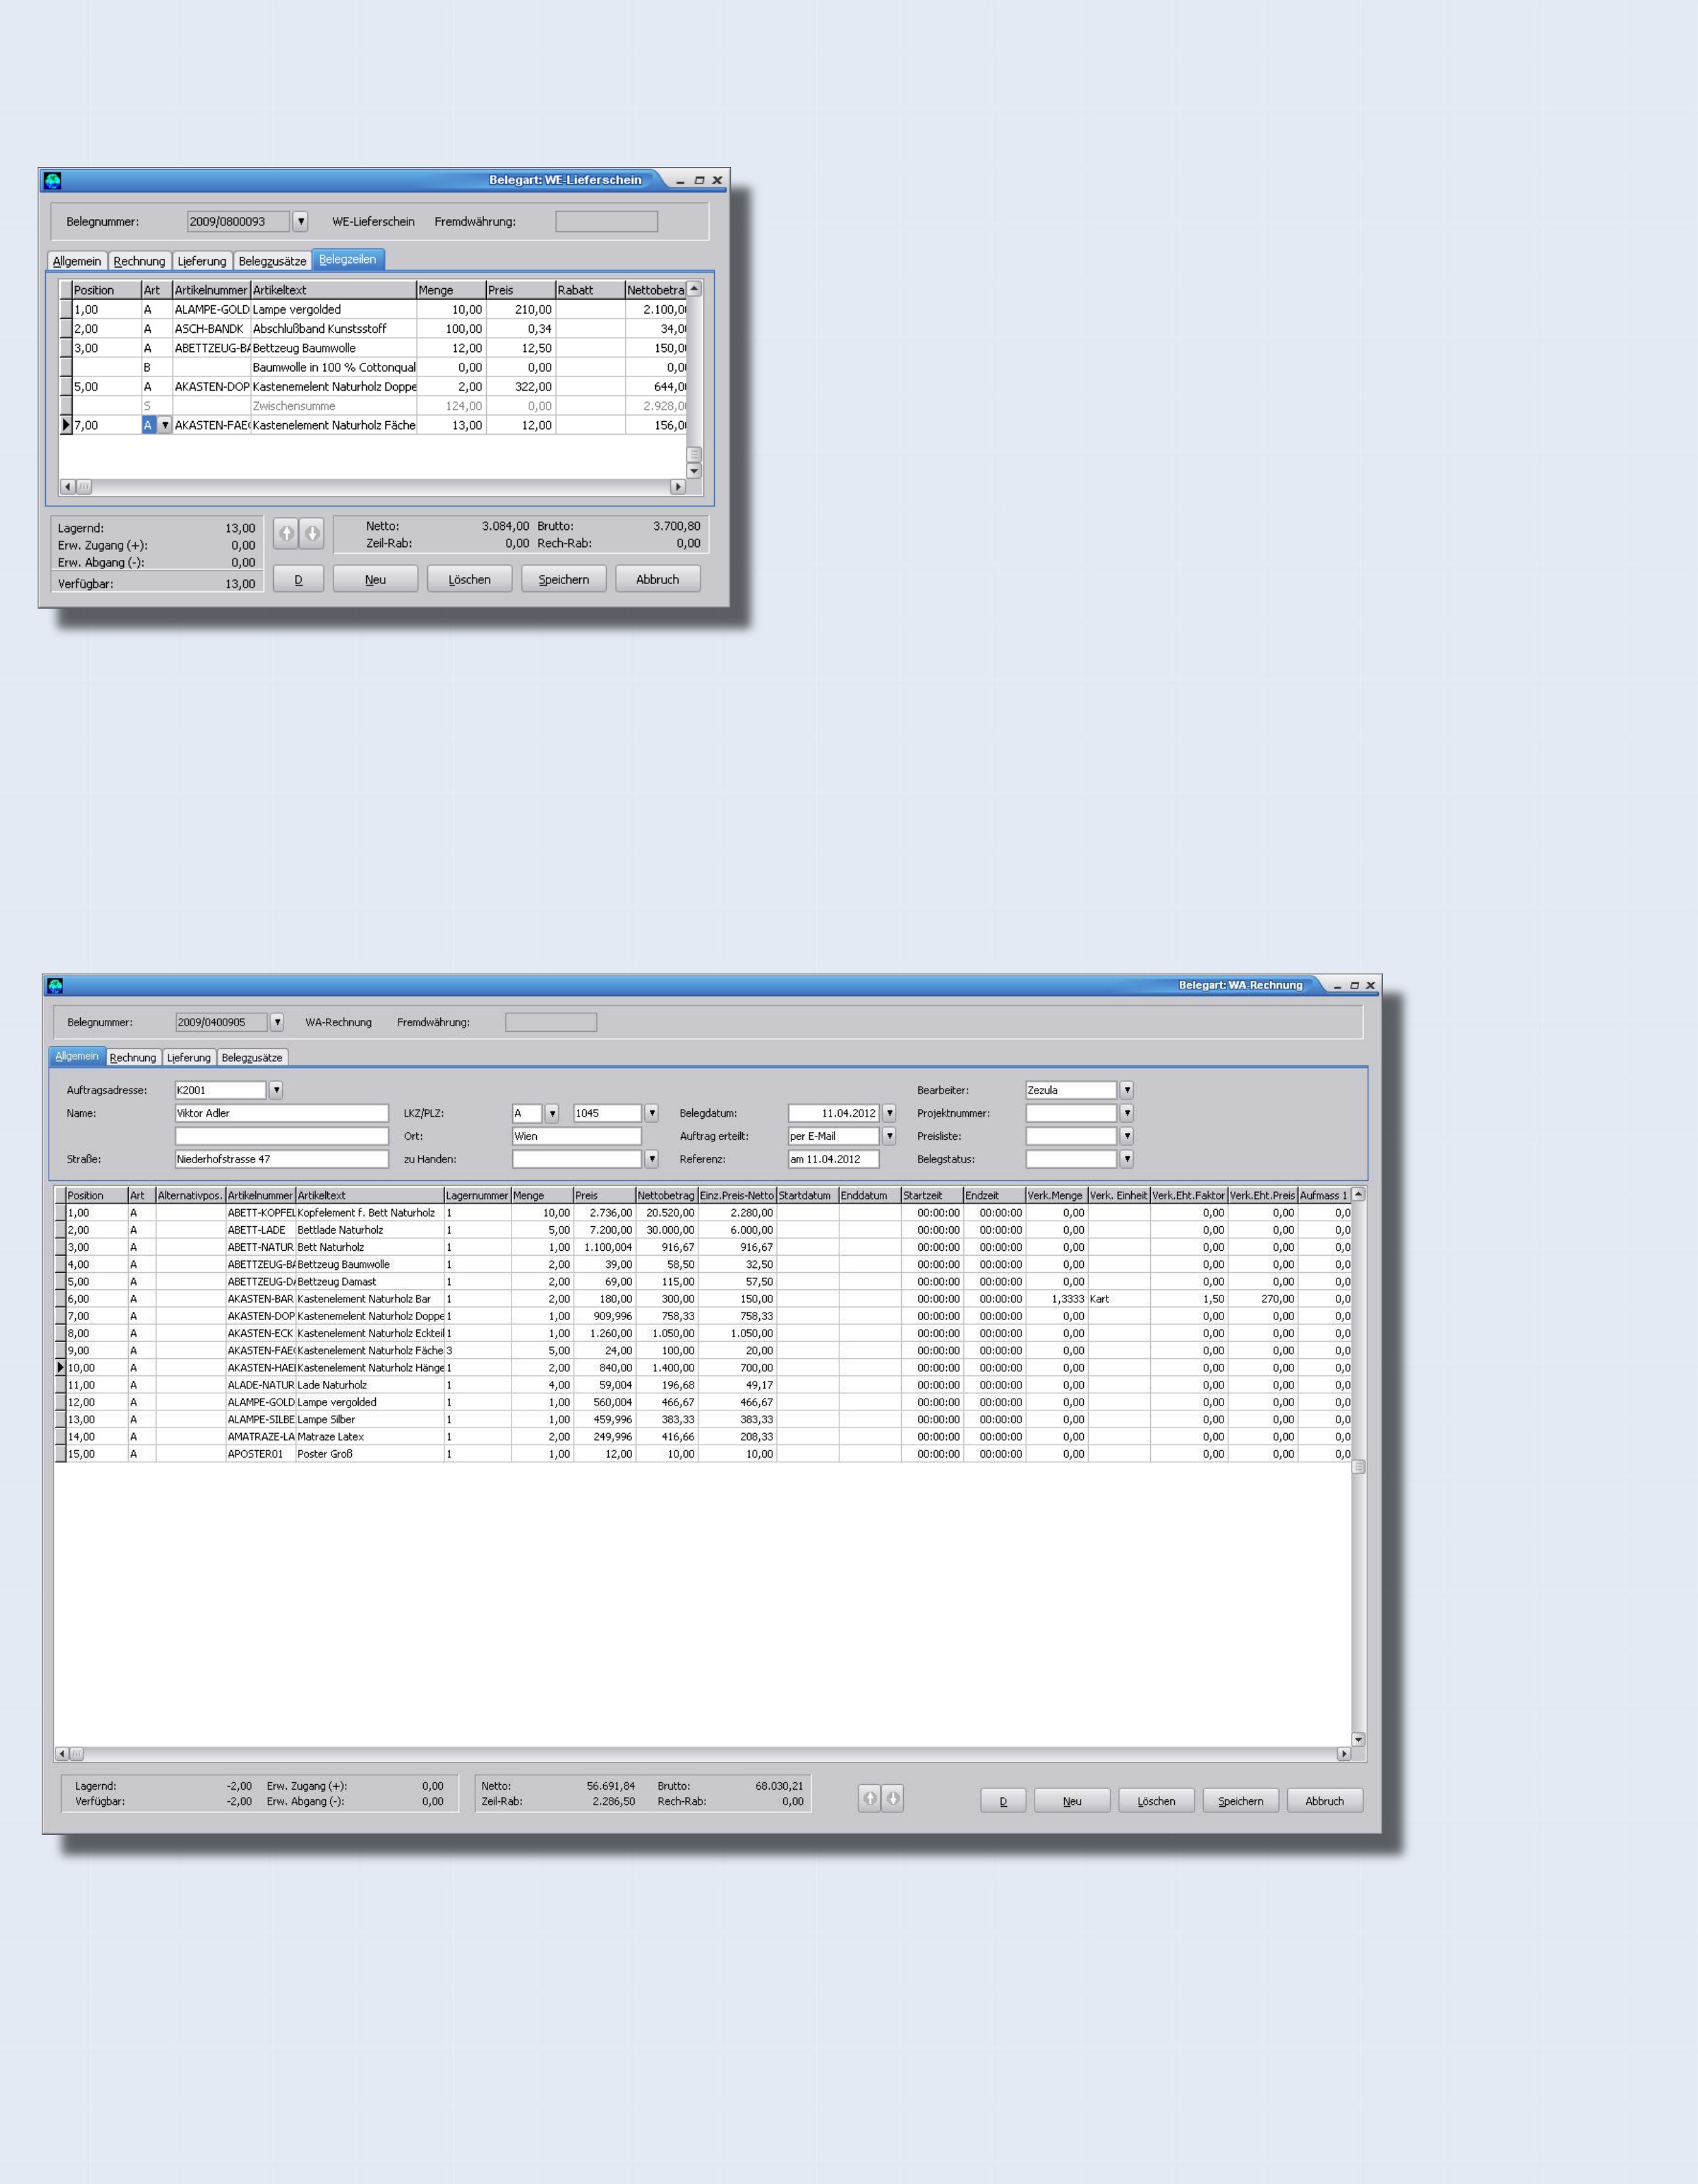Maximize the WA-Rechnung window
1698x2184 pixels.
[1354, 986]
